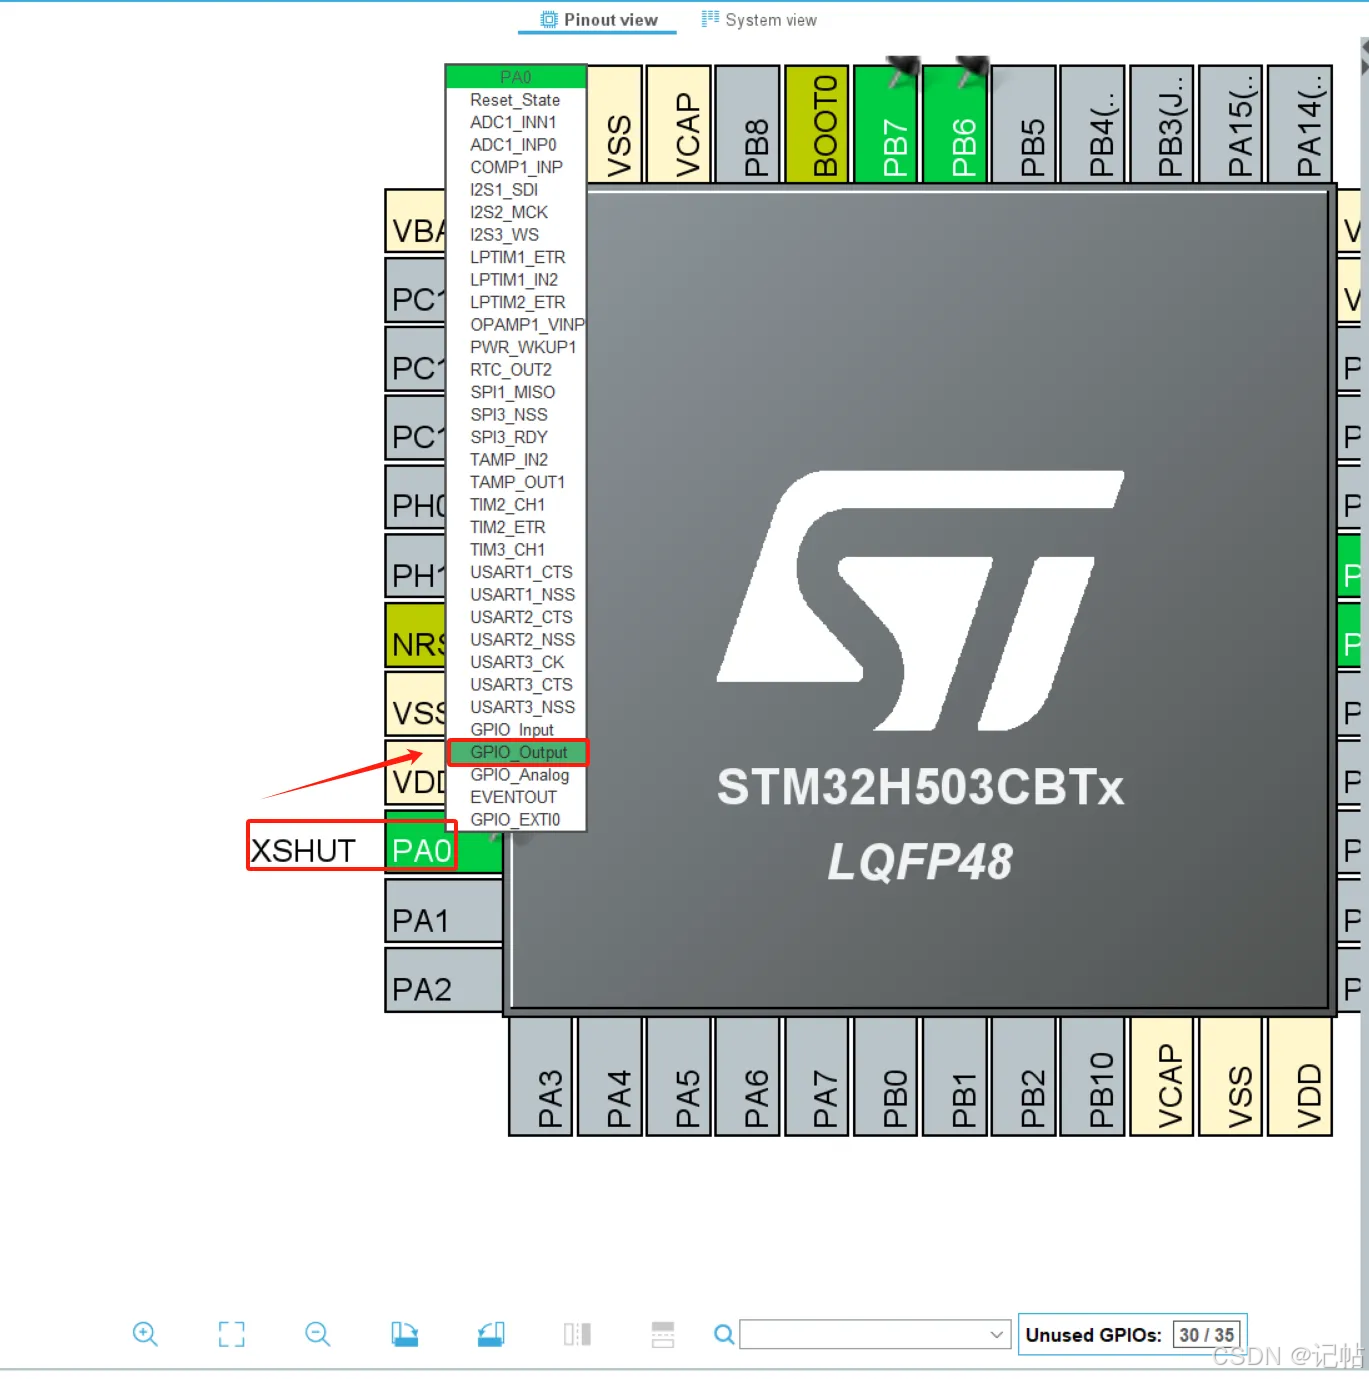
Task: Click the zoom out magnifier icon
Action: (x=318, y=1334)
